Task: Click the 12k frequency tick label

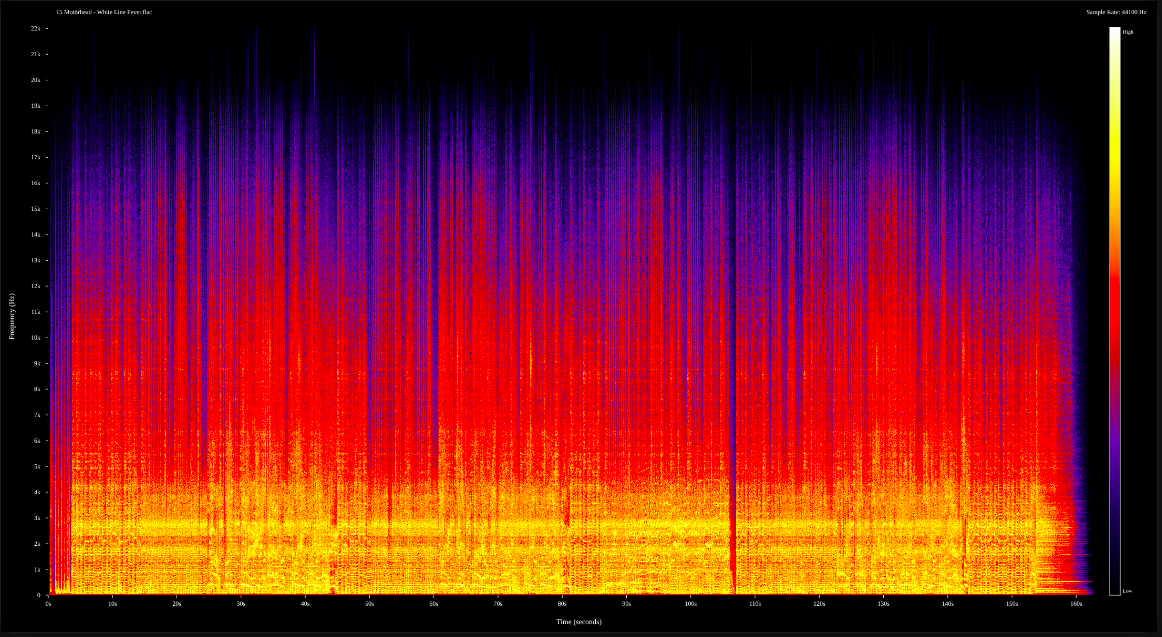Action: (37, 286)
